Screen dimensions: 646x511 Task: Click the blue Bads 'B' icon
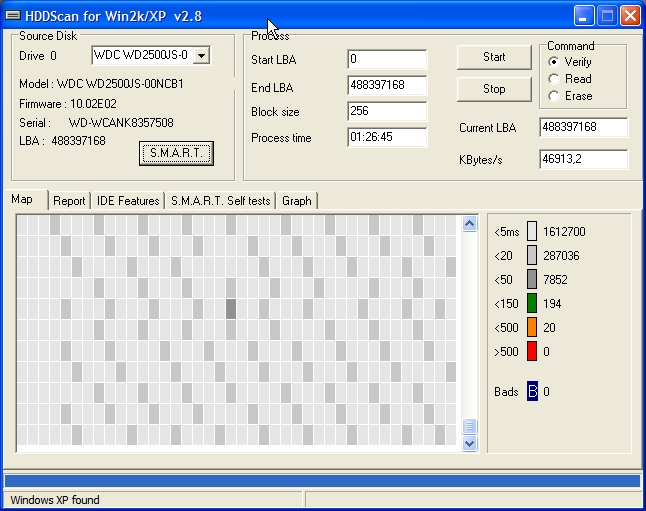coord(532,391)
